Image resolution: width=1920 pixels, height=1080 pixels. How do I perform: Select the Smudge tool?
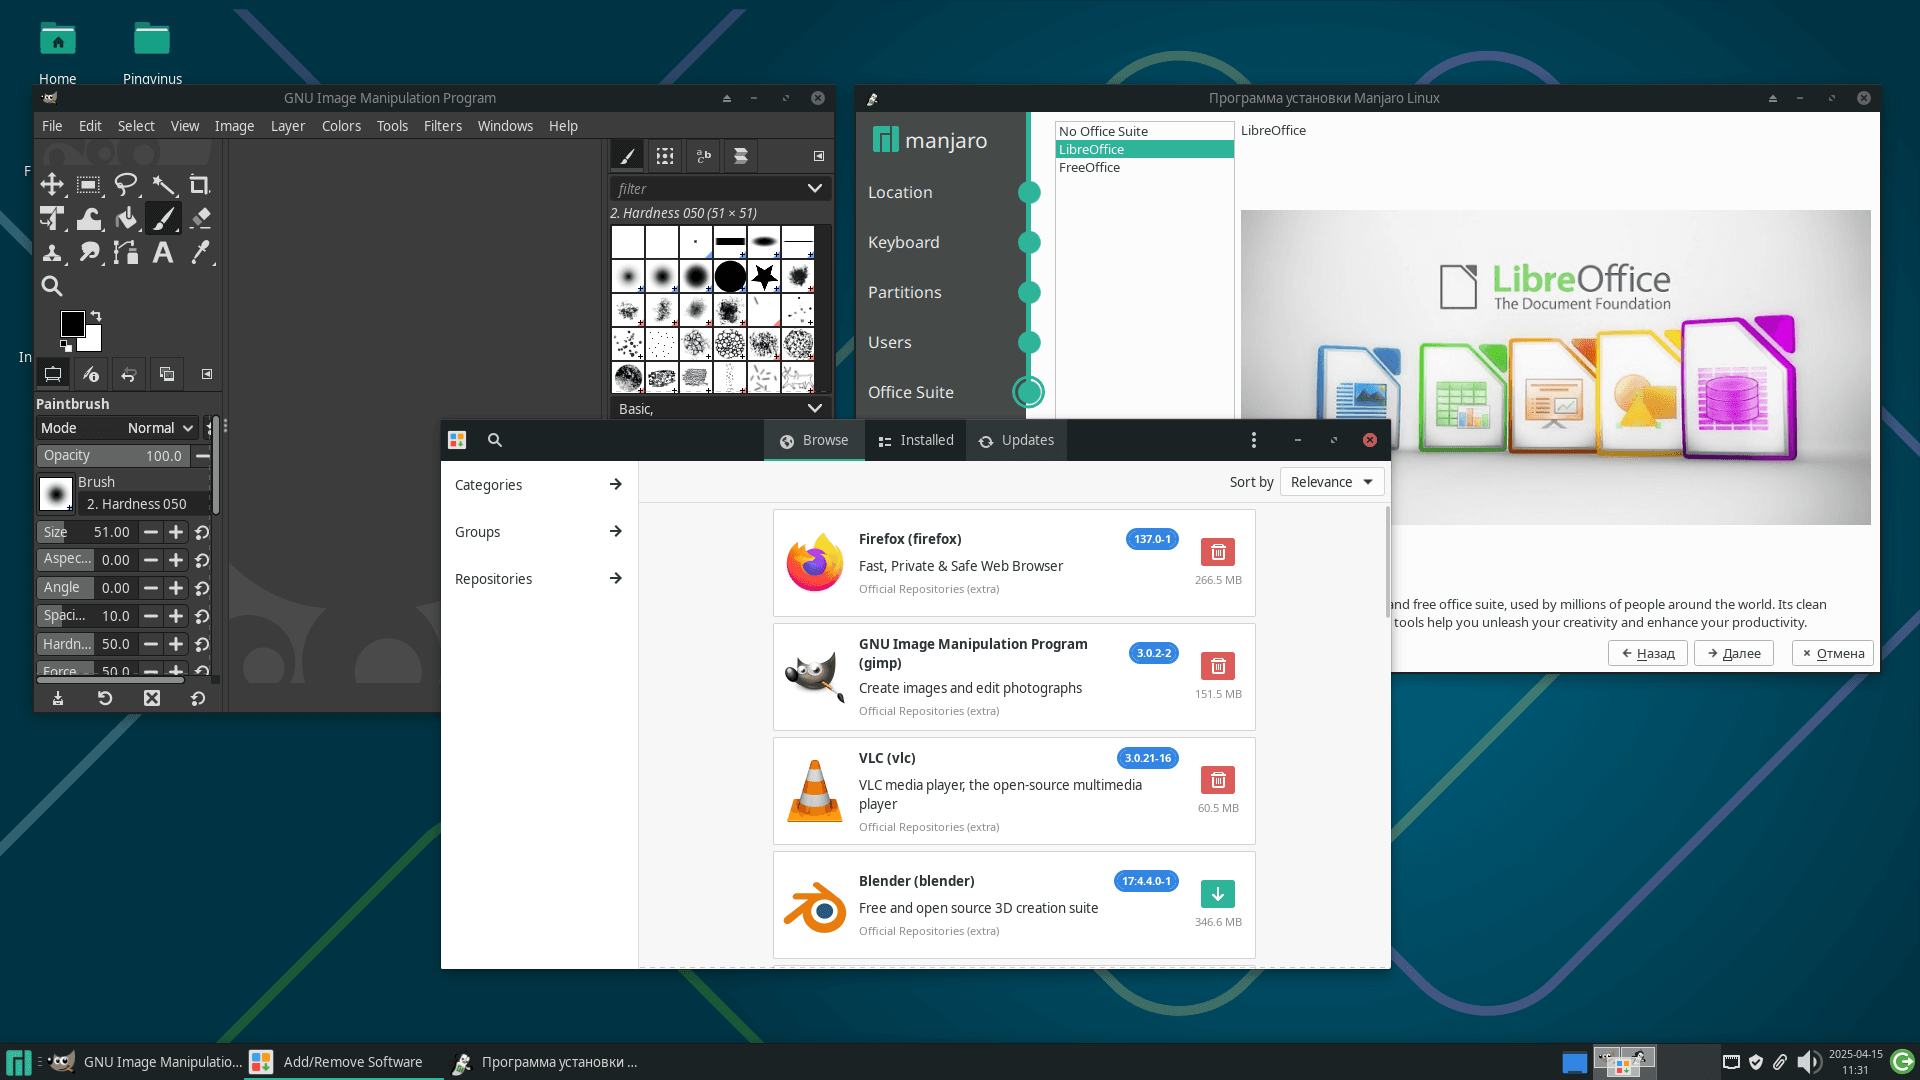coord(89,252)
